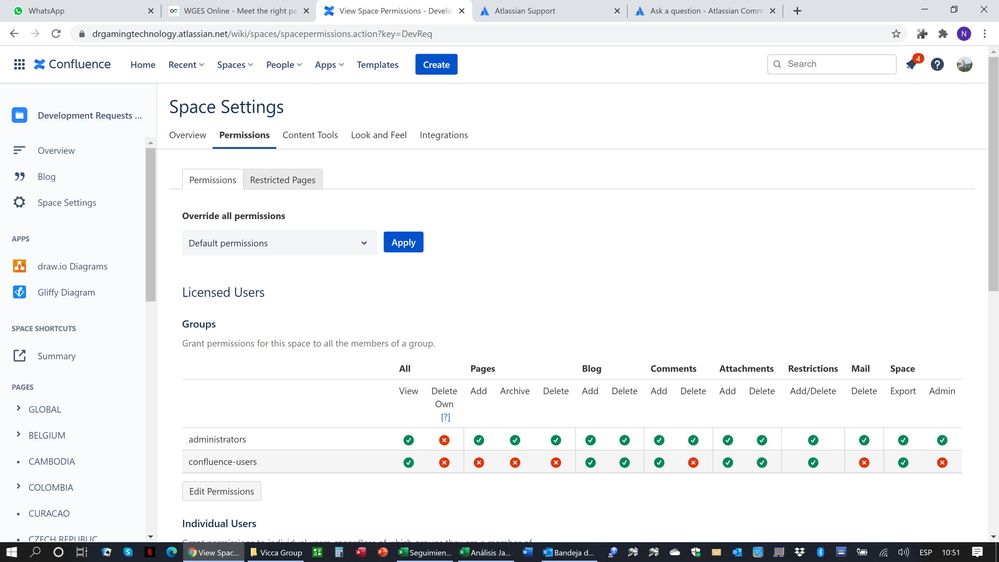Open draw.io Diagrams app icon in sidebar
Image resolution: width=999 pixels, height=562 pixels.
point(19,266)
